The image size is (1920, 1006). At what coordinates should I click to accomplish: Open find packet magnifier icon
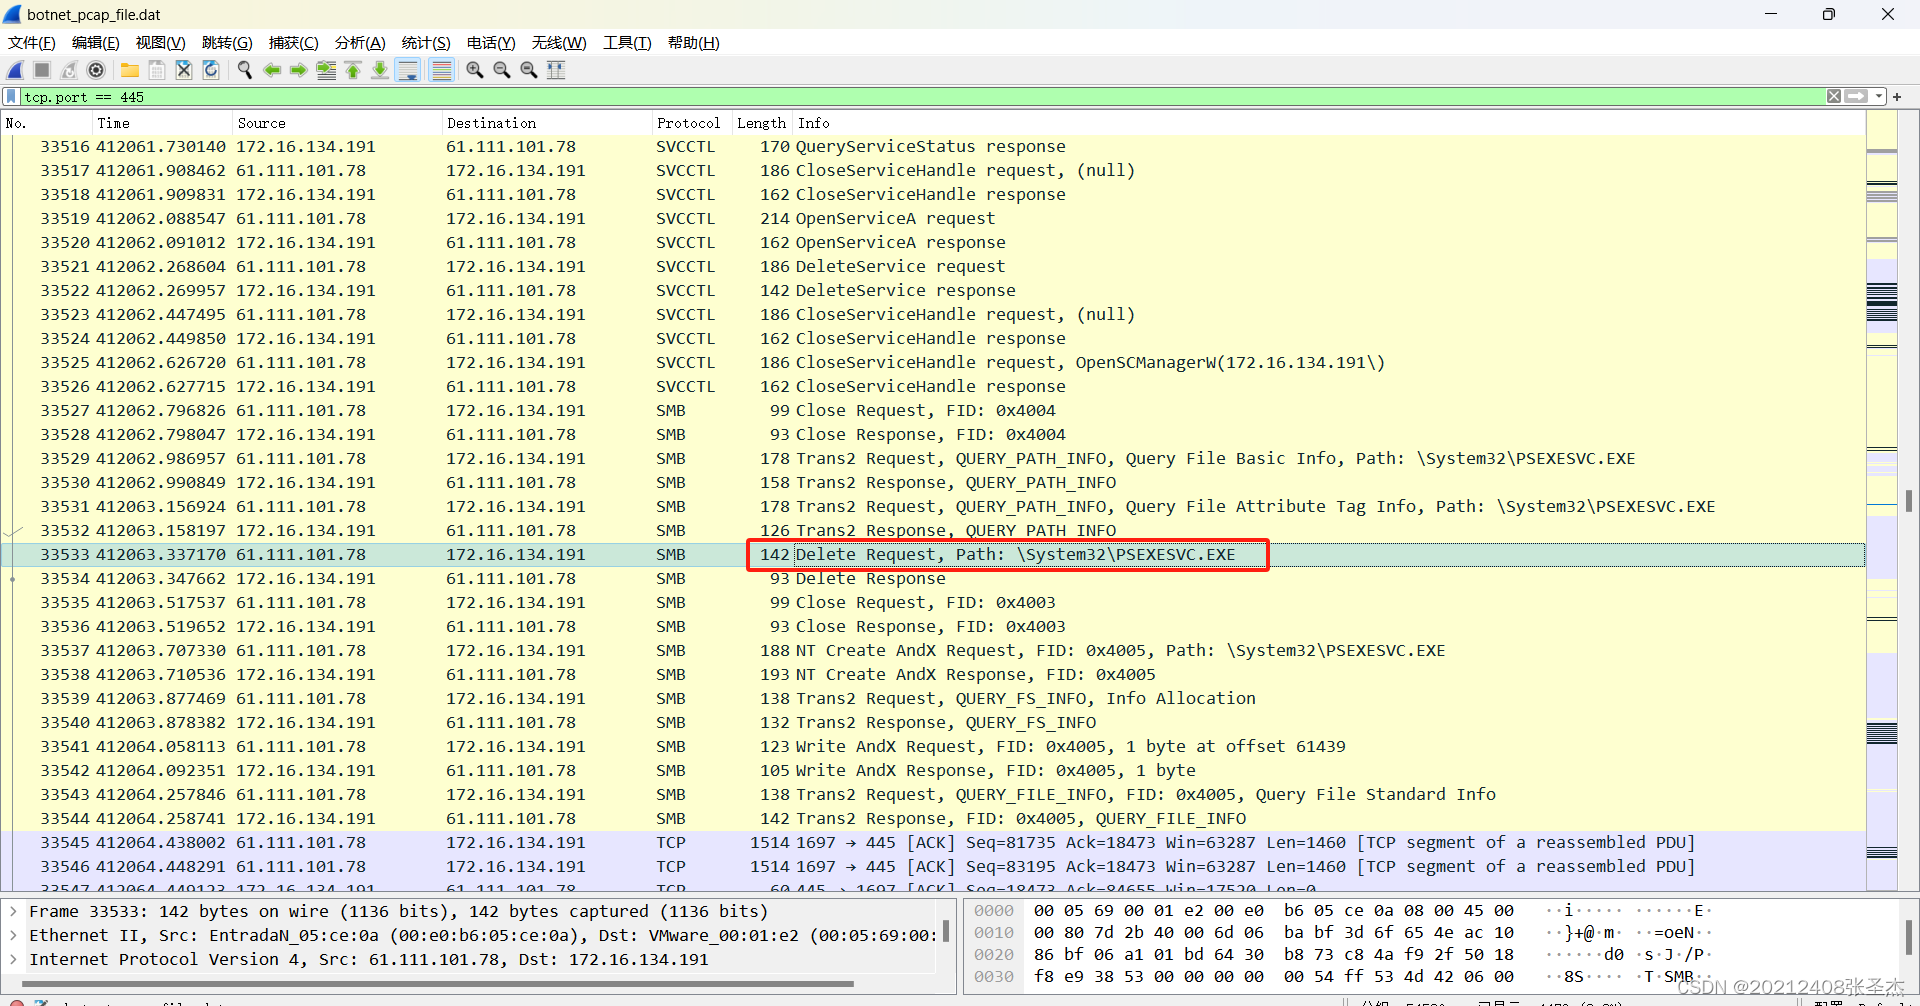(x=245, y=70)
